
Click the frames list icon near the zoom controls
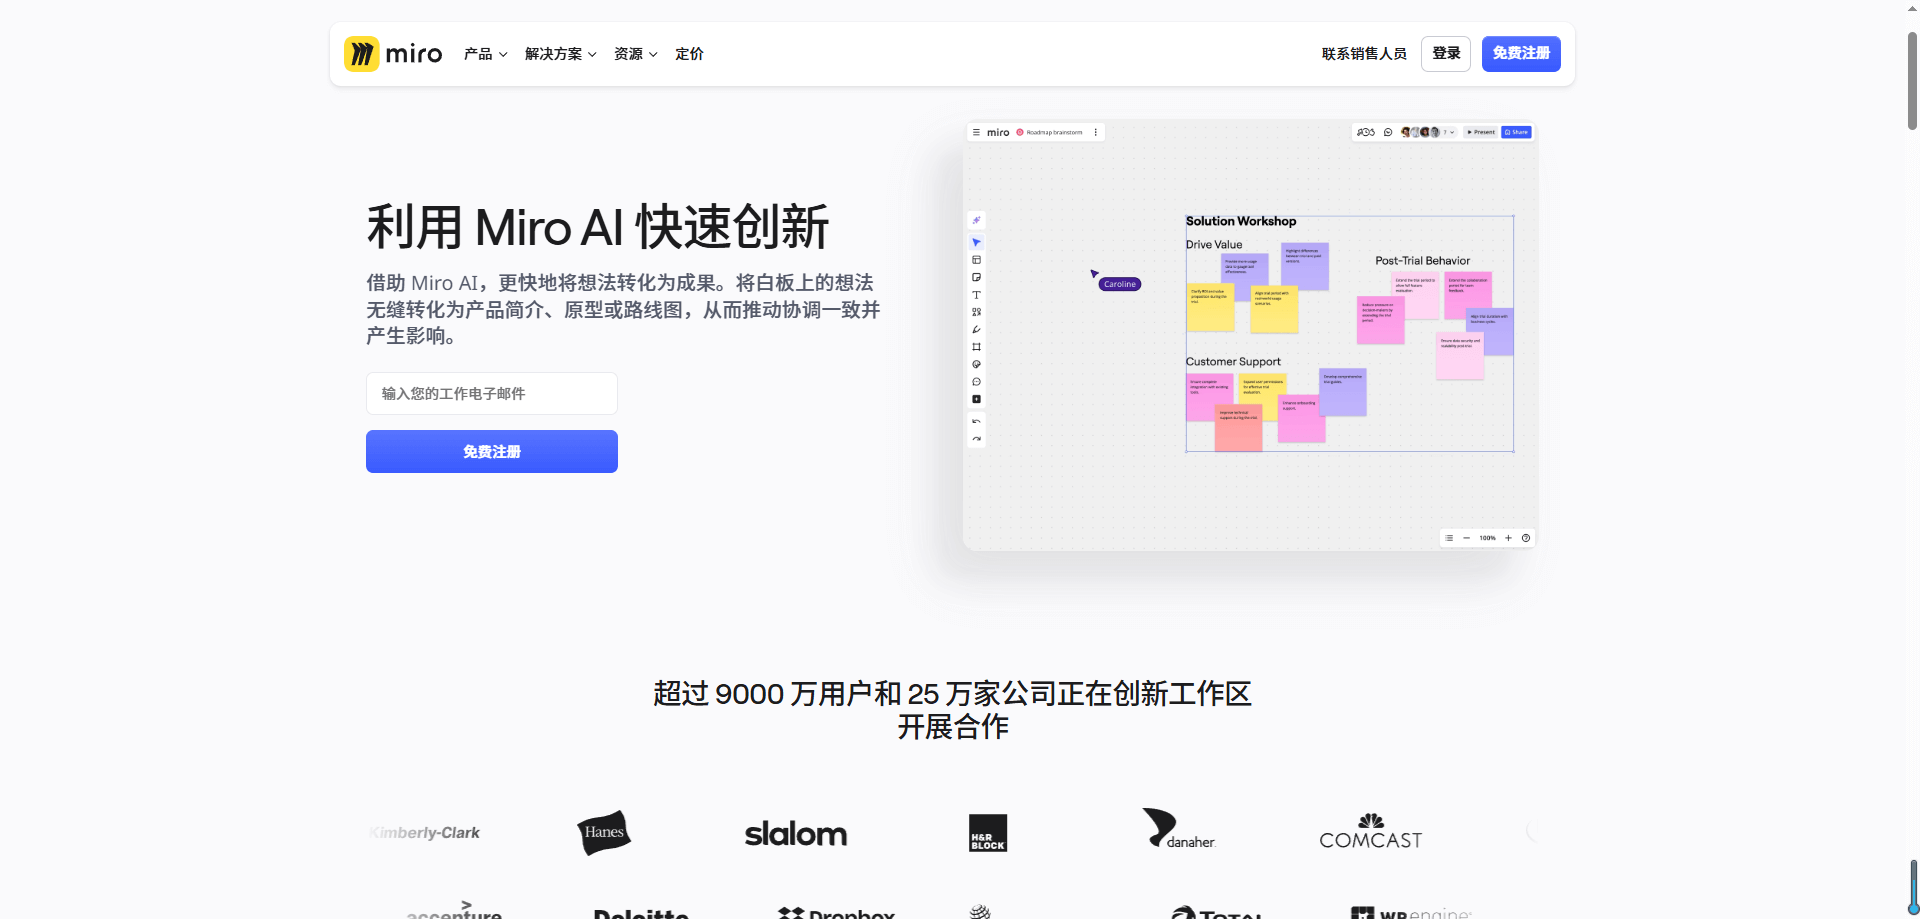pyautogui.click(x=1449, y=538)
